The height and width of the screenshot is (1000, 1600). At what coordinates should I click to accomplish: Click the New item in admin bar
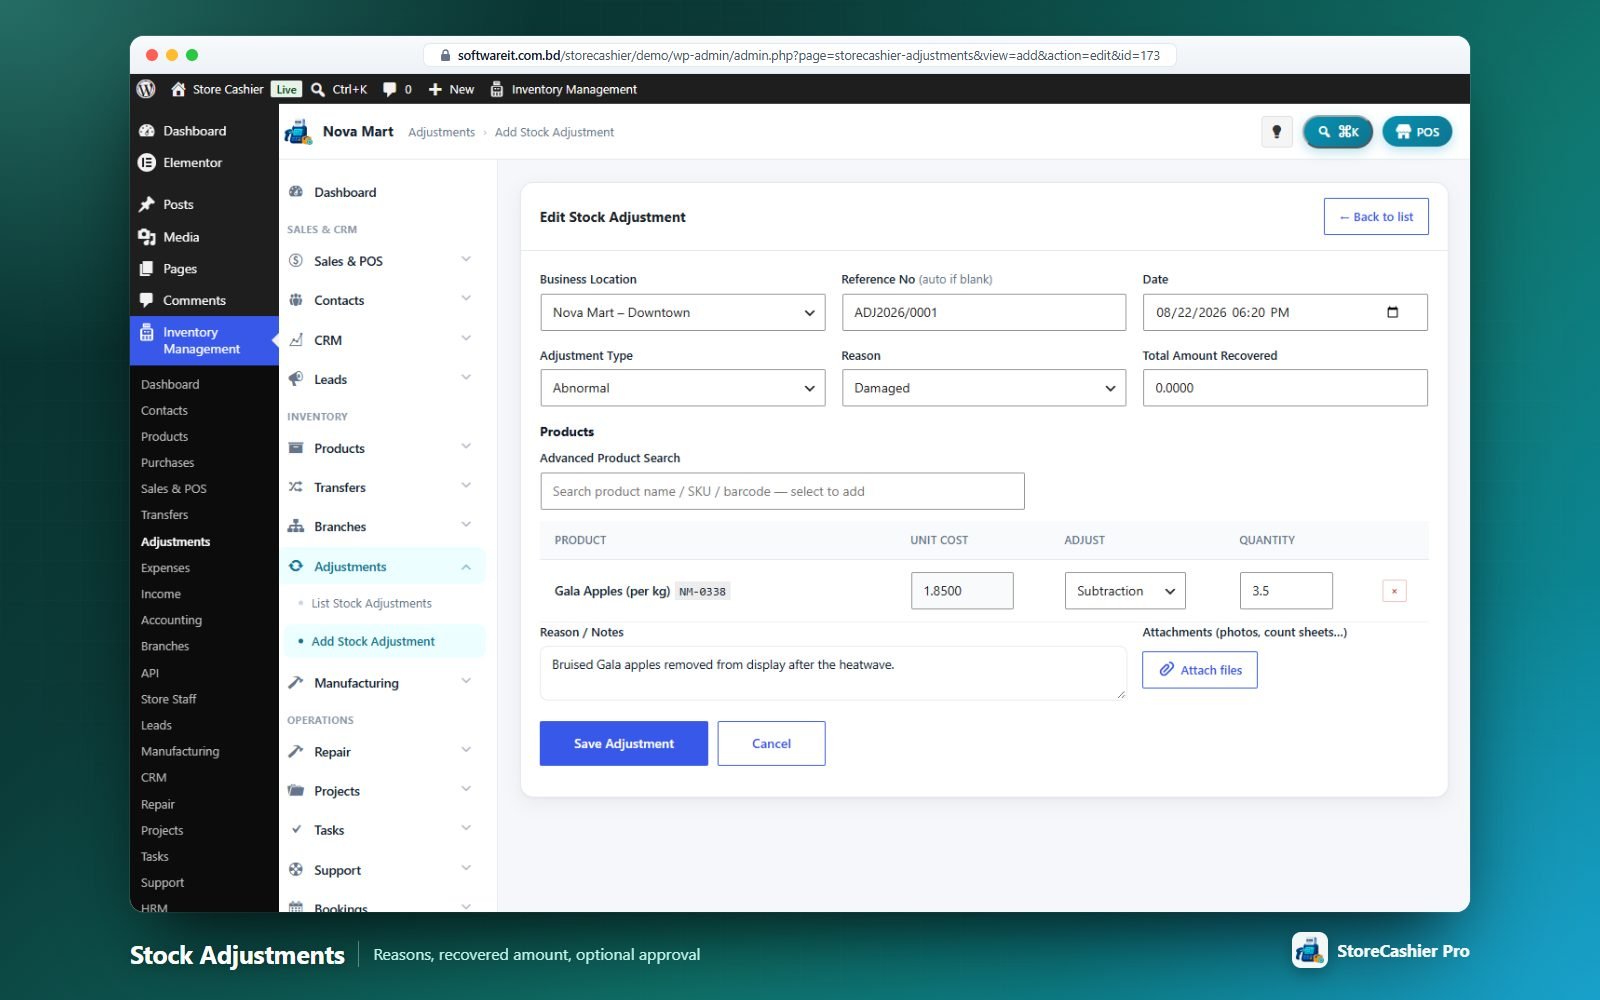(x=451, y=89)
